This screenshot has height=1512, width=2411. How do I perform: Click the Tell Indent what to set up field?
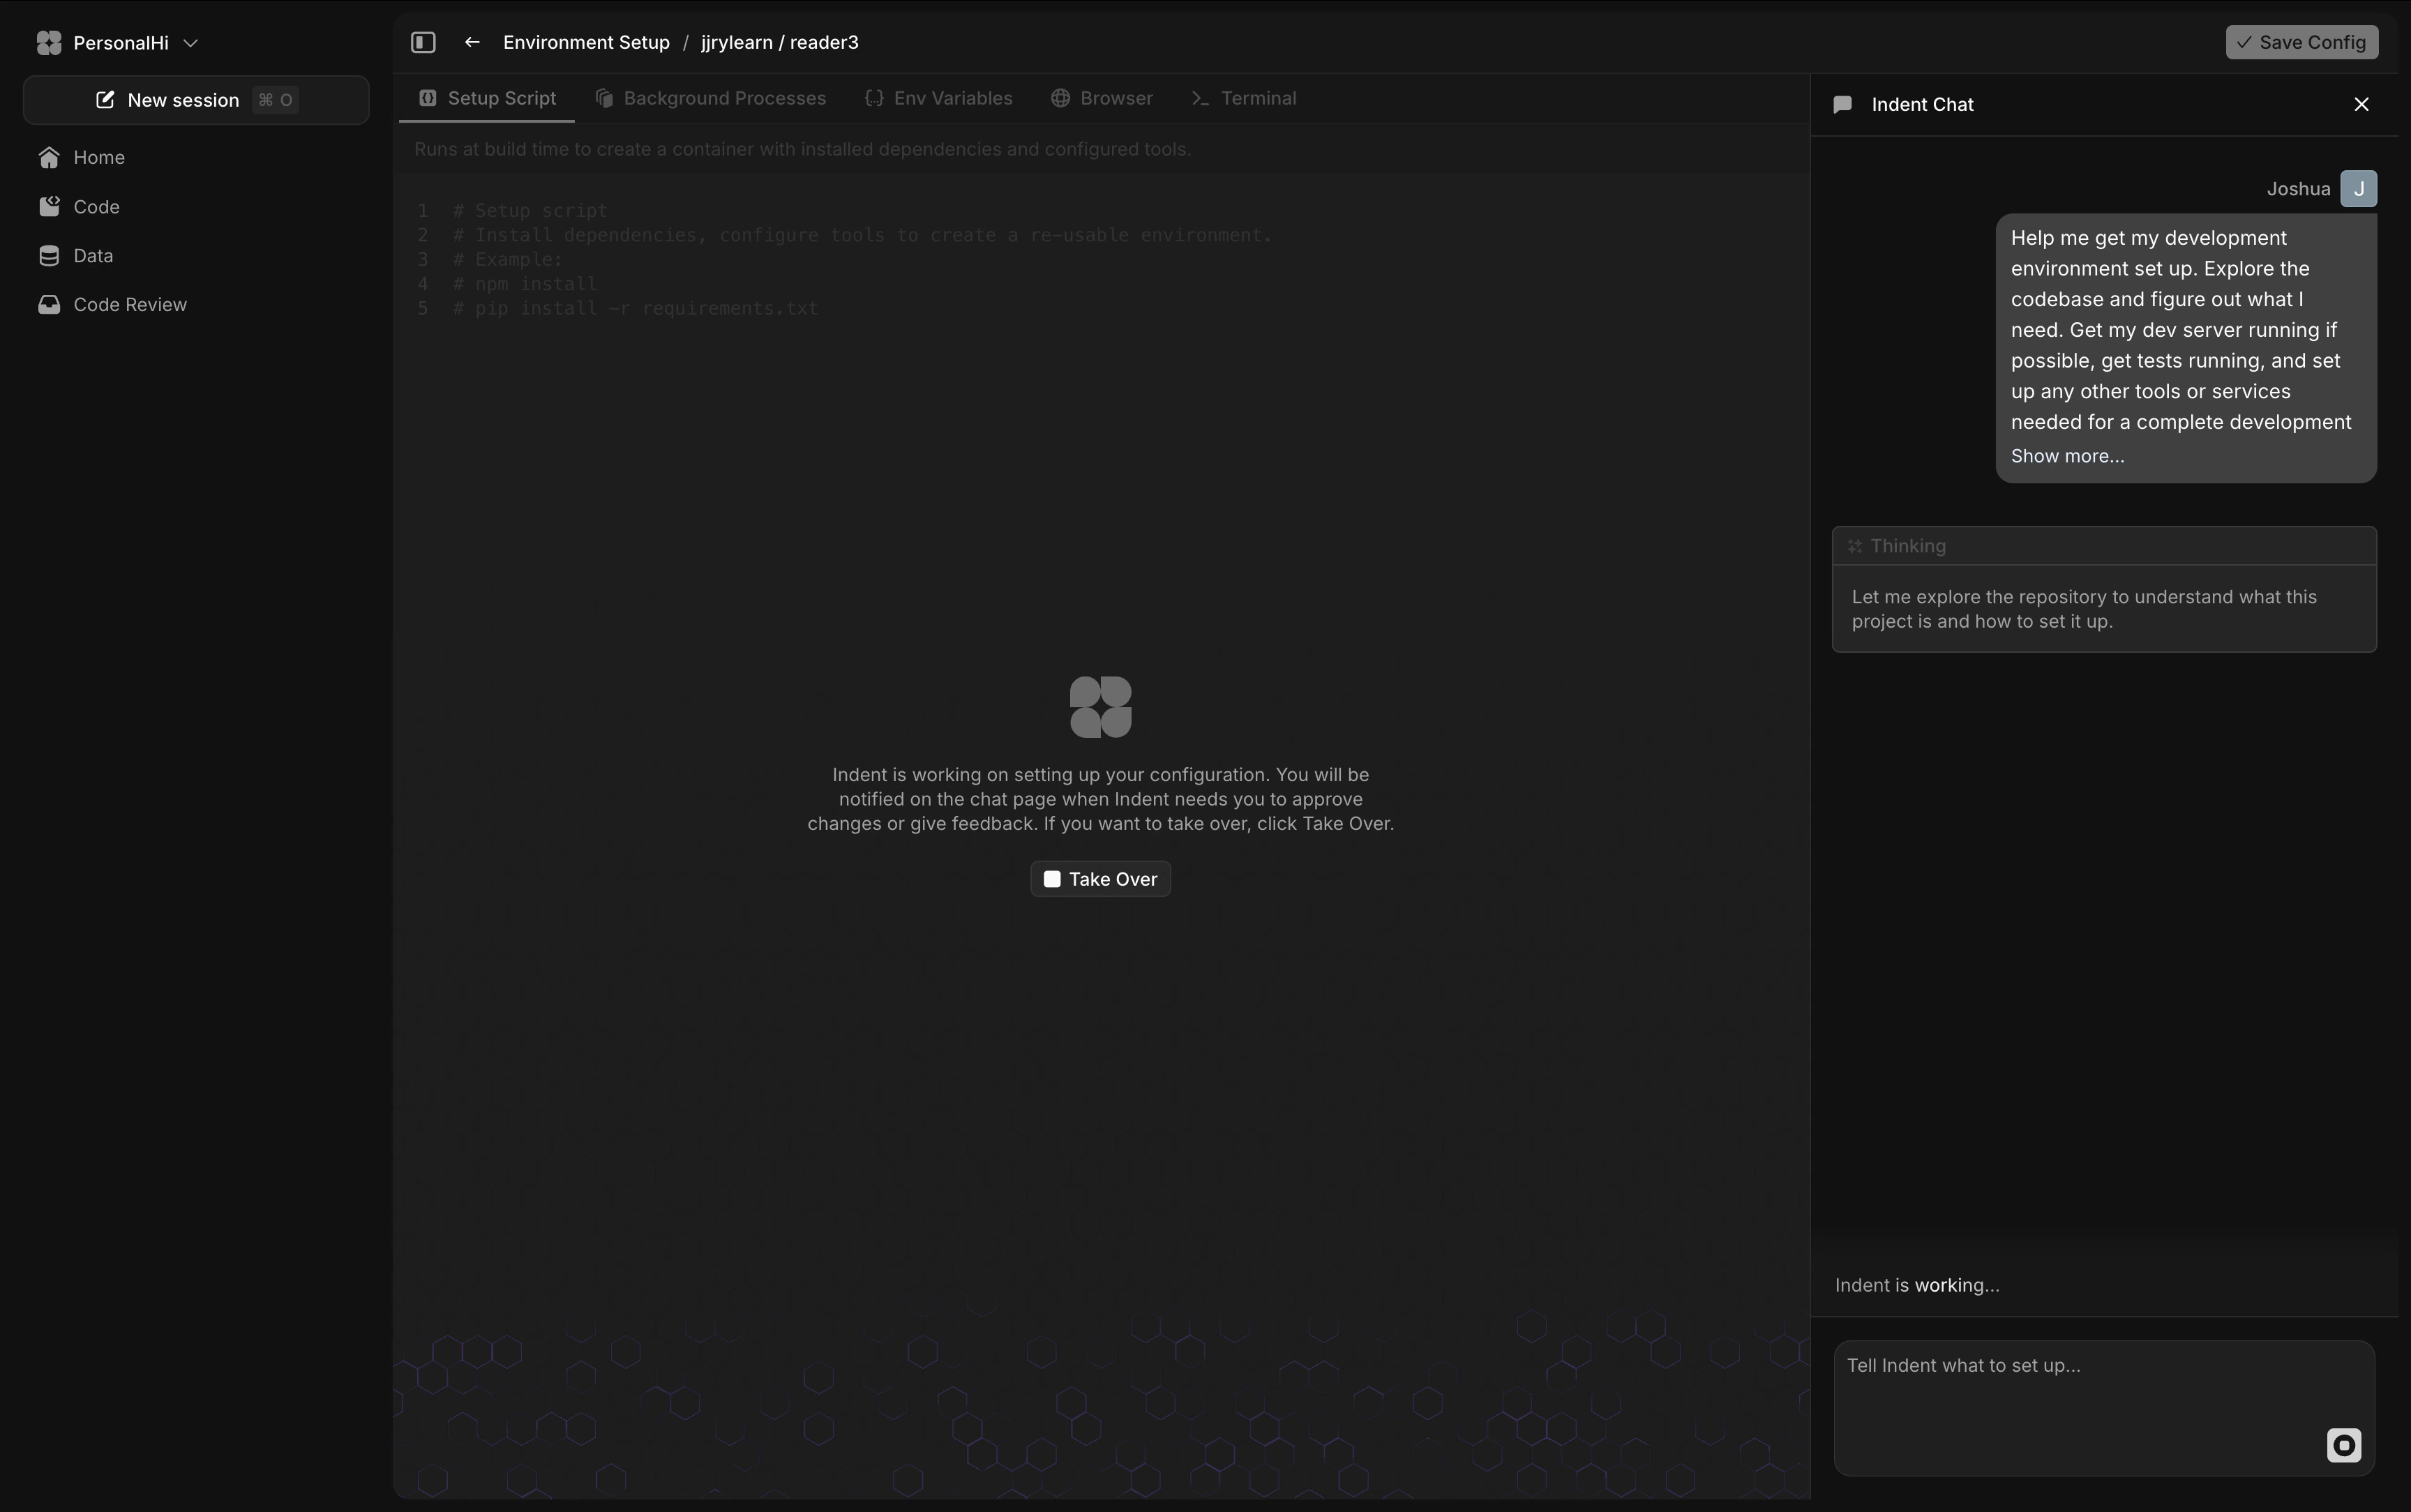2100,1400
